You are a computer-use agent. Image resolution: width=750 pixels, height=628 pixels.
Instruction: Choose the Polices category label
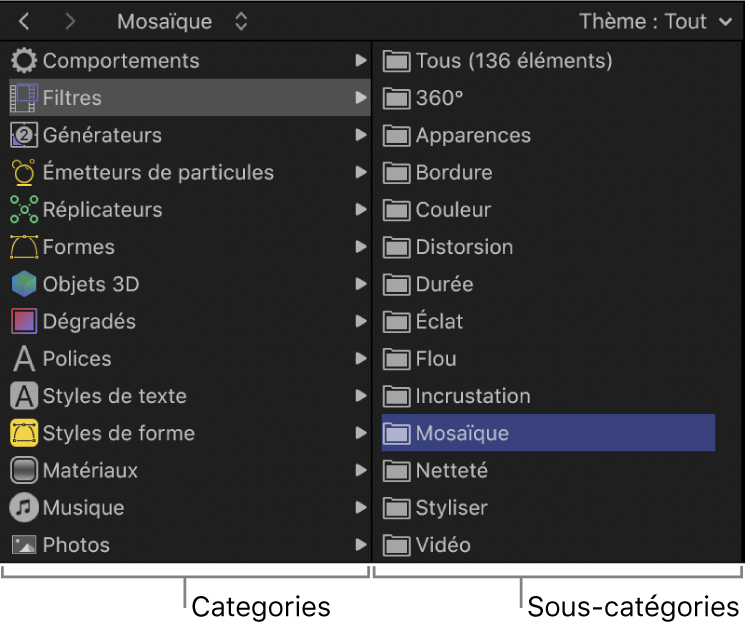[x=77, y=359]
